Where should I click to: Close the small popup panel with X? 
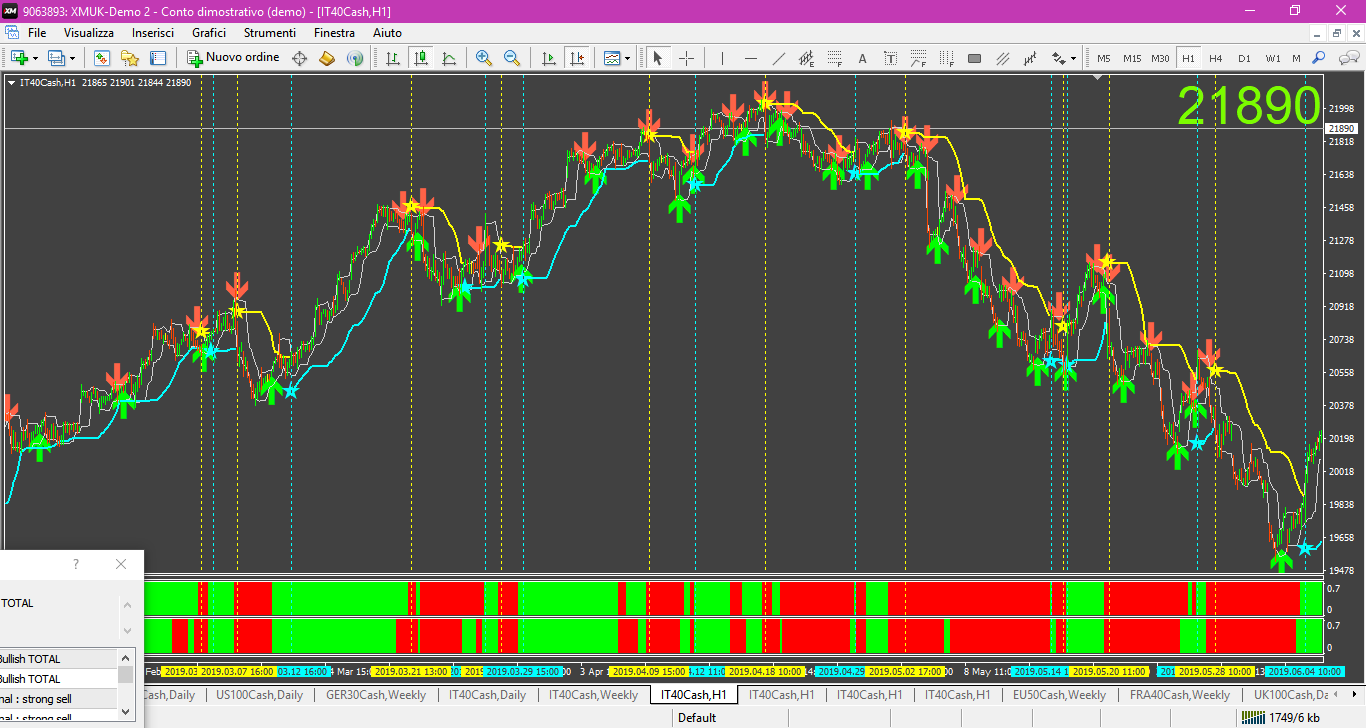pyautogui.click(x=121, y=564)
